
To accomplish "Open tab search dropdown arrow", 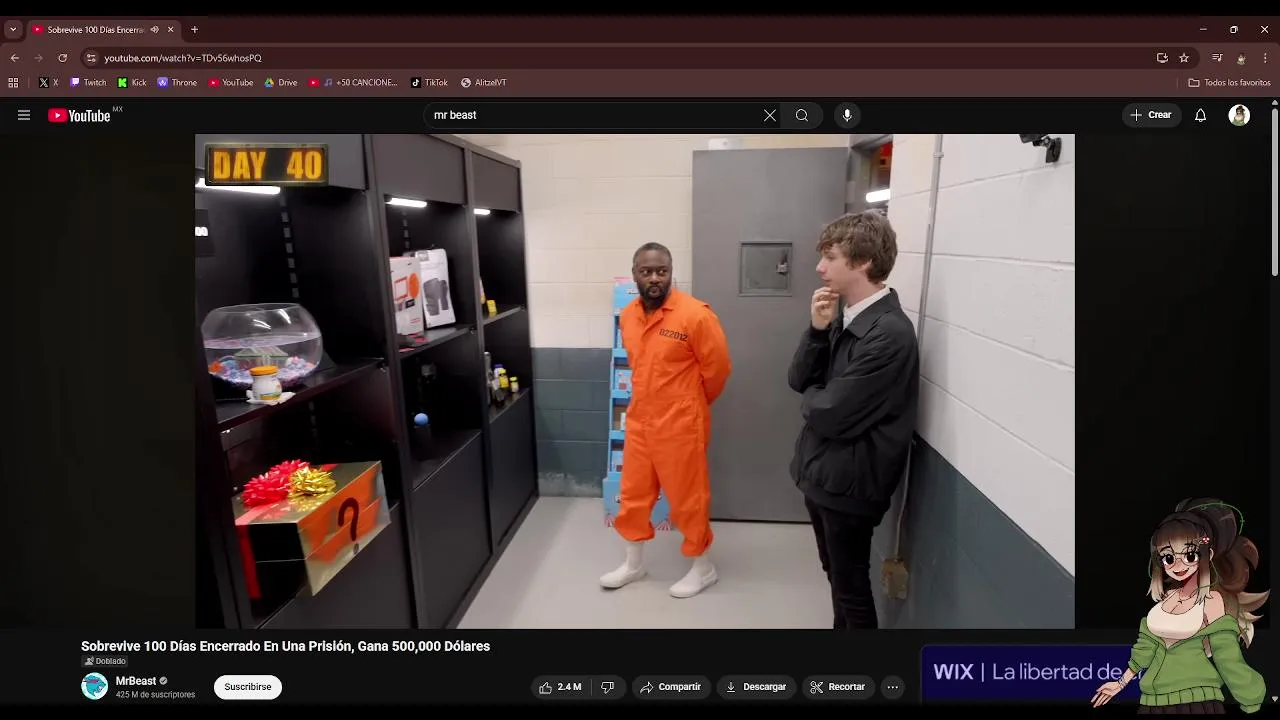I will (13, 30).
